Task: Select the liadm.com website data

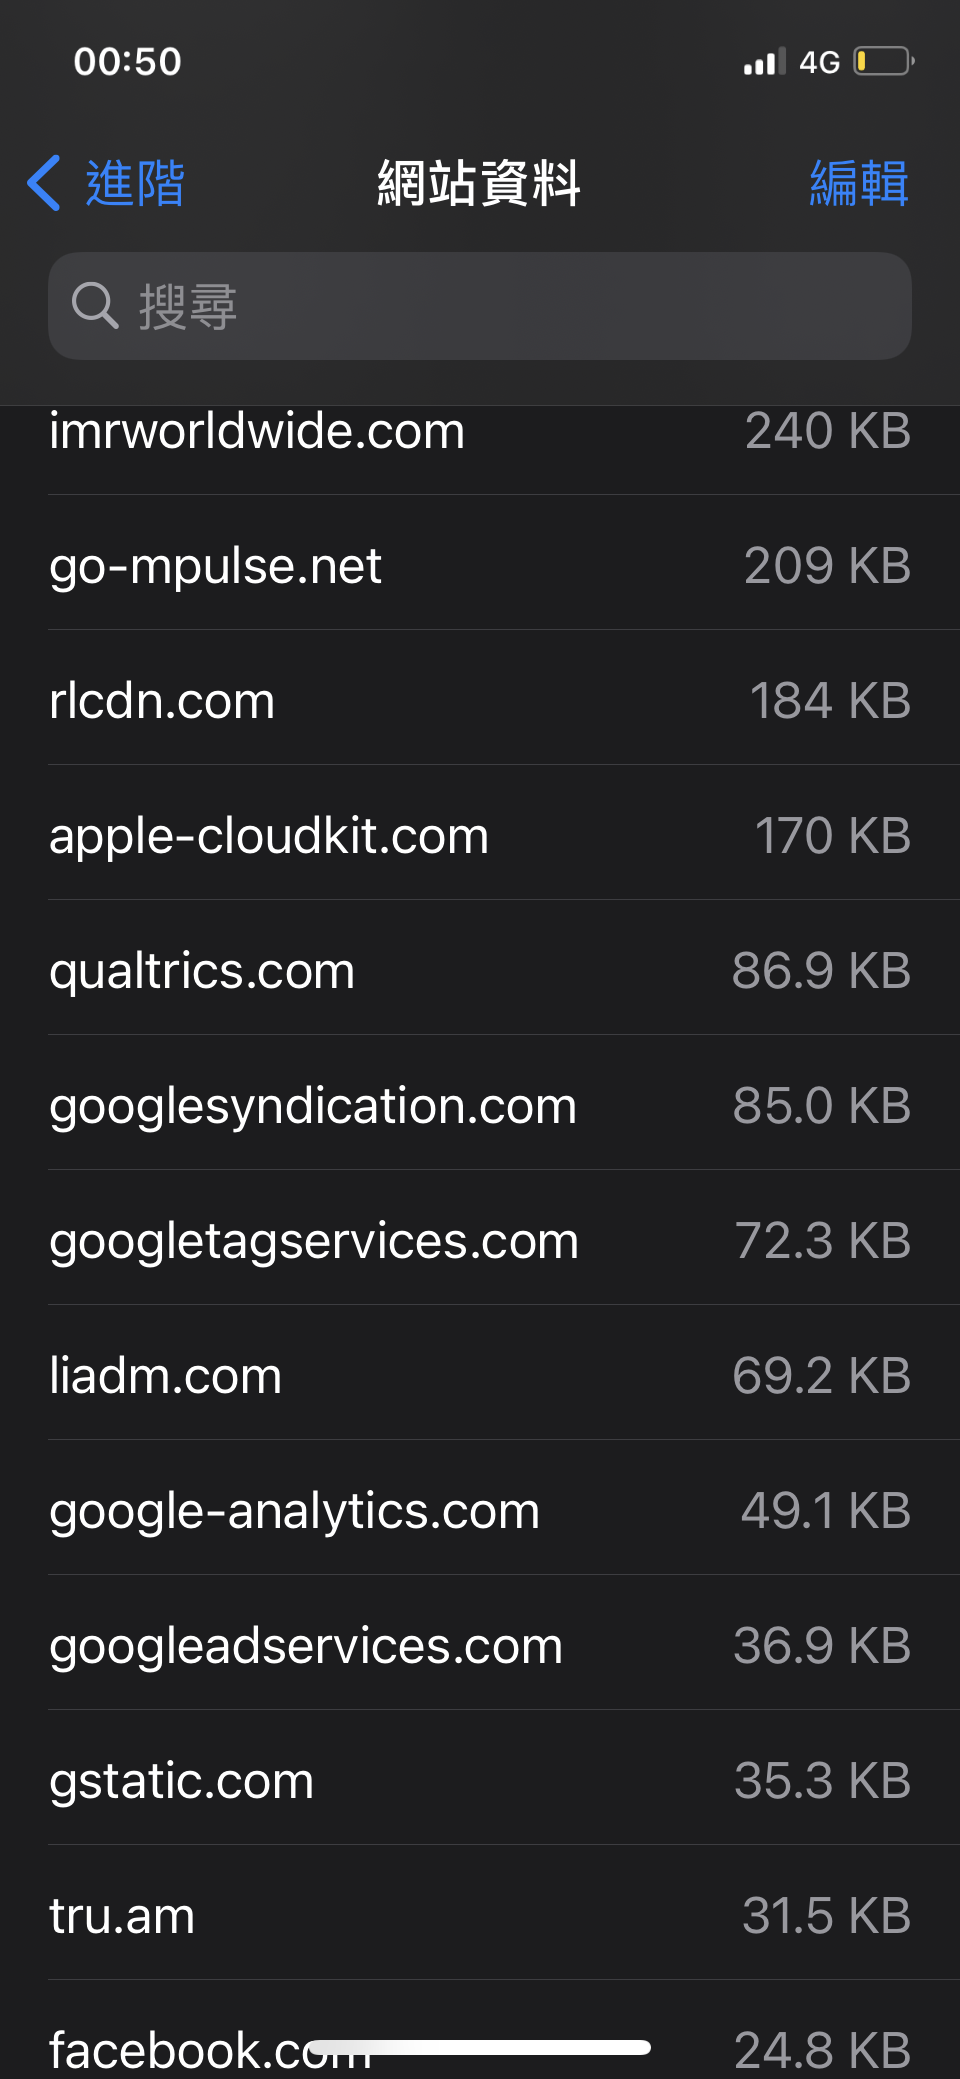Action: [x=480, y=1376]
